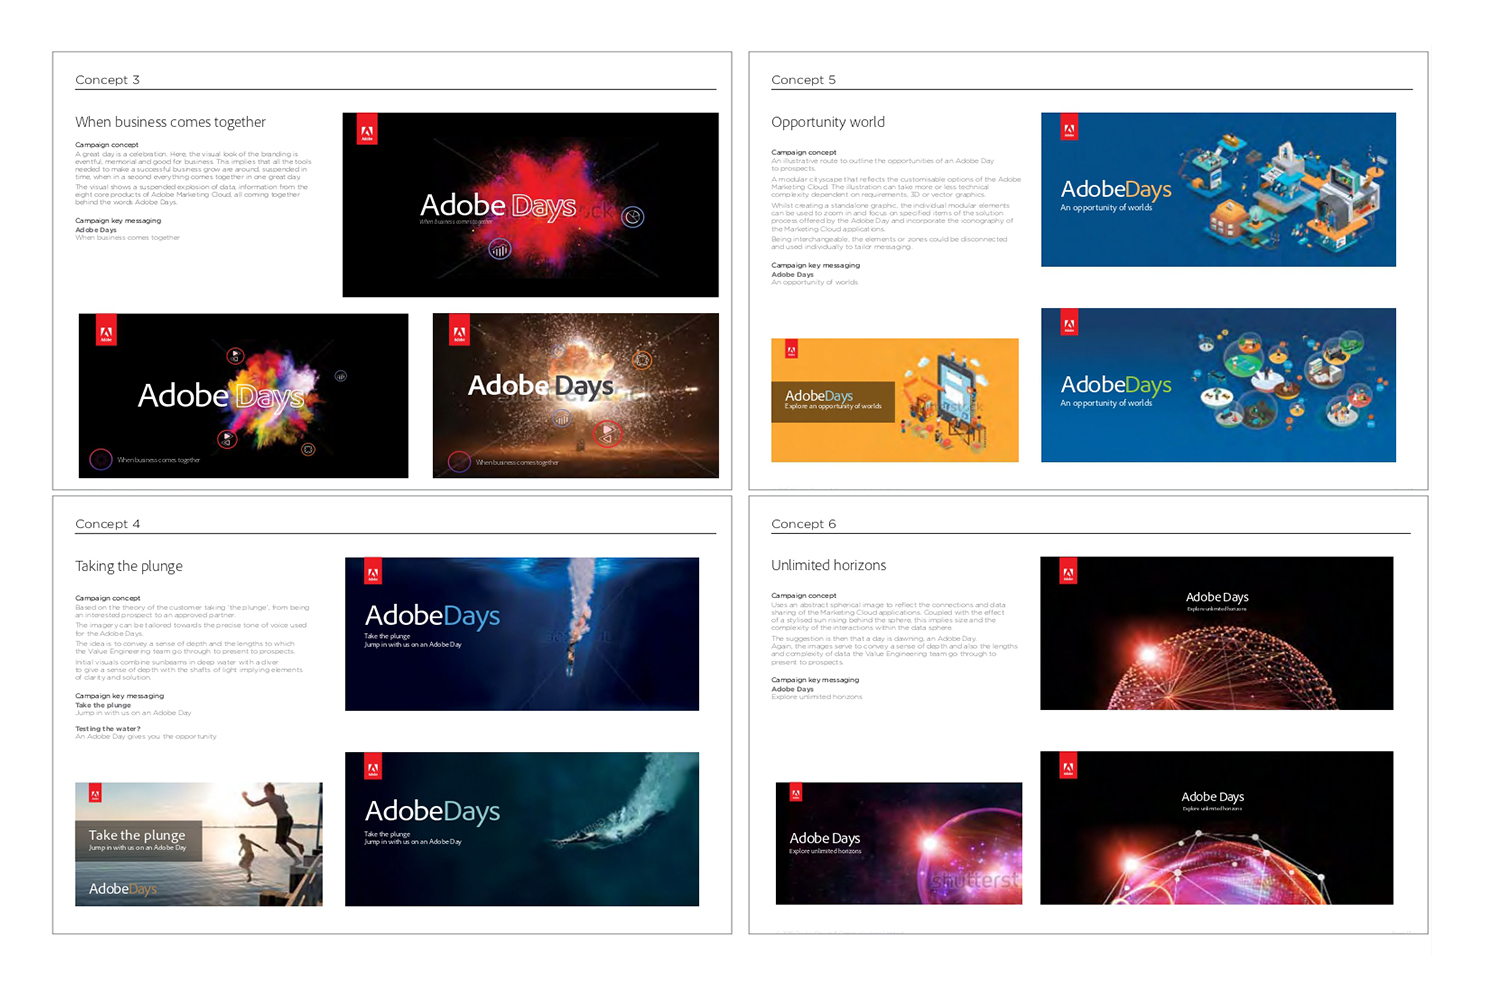1500x1000 pixels.
Task: Click 'Campaign key messaging' label under Concept 5
Action: click(x=815, y=266)
